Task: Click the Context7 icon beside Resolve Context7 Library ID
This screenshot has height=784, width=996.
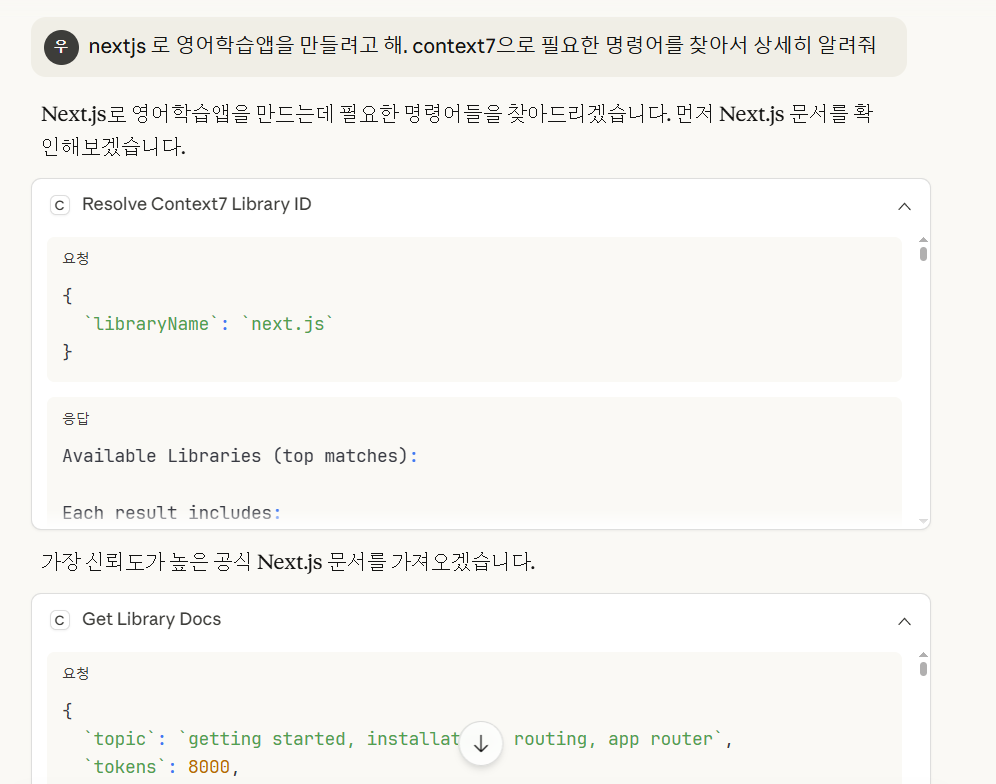Action: point(60,205)
